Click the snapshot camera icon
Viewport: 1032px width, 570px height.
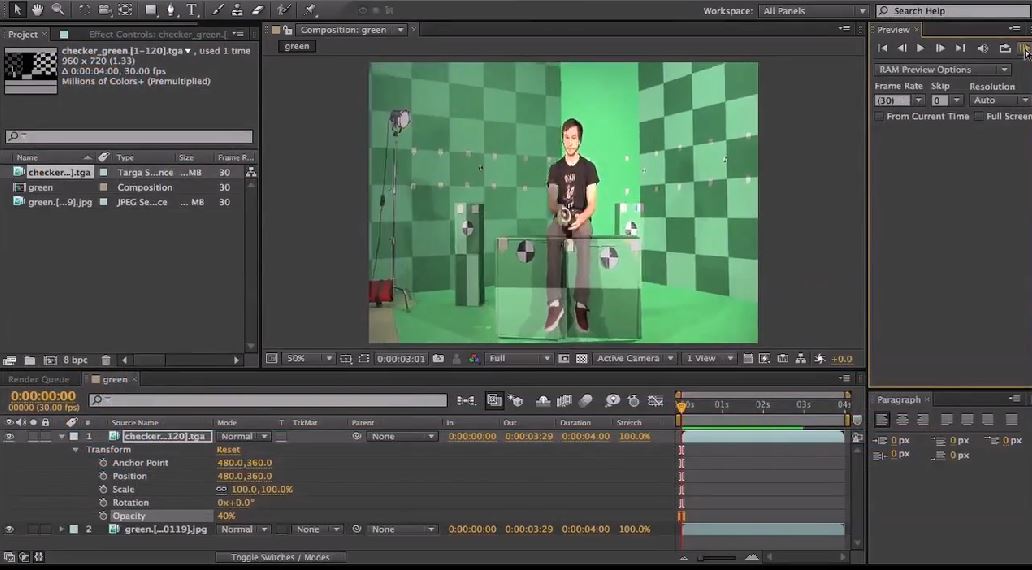point(438,359)
